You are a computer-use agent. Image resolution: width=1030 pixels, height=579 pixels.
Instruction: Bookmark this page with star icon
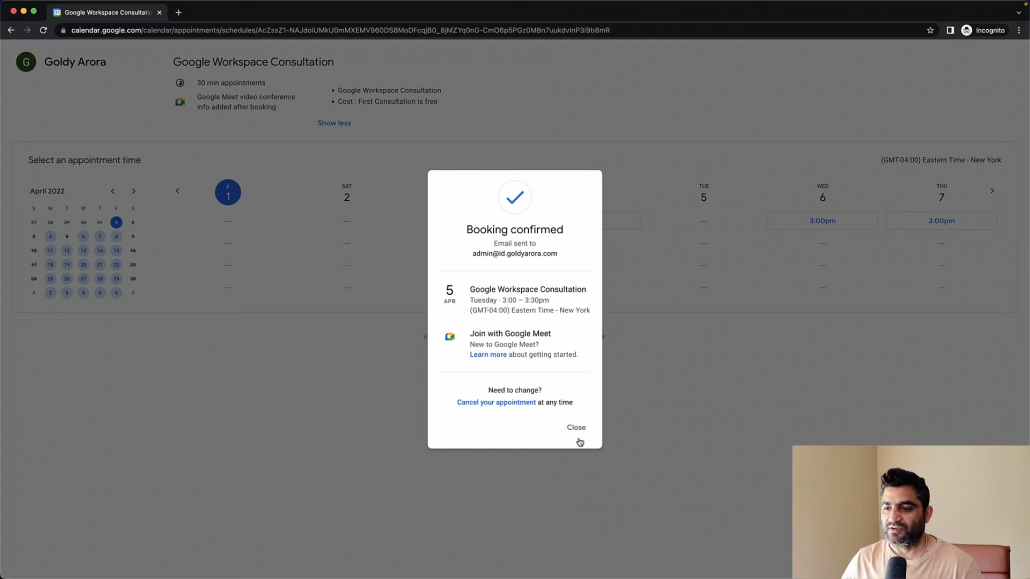(930, 30)
